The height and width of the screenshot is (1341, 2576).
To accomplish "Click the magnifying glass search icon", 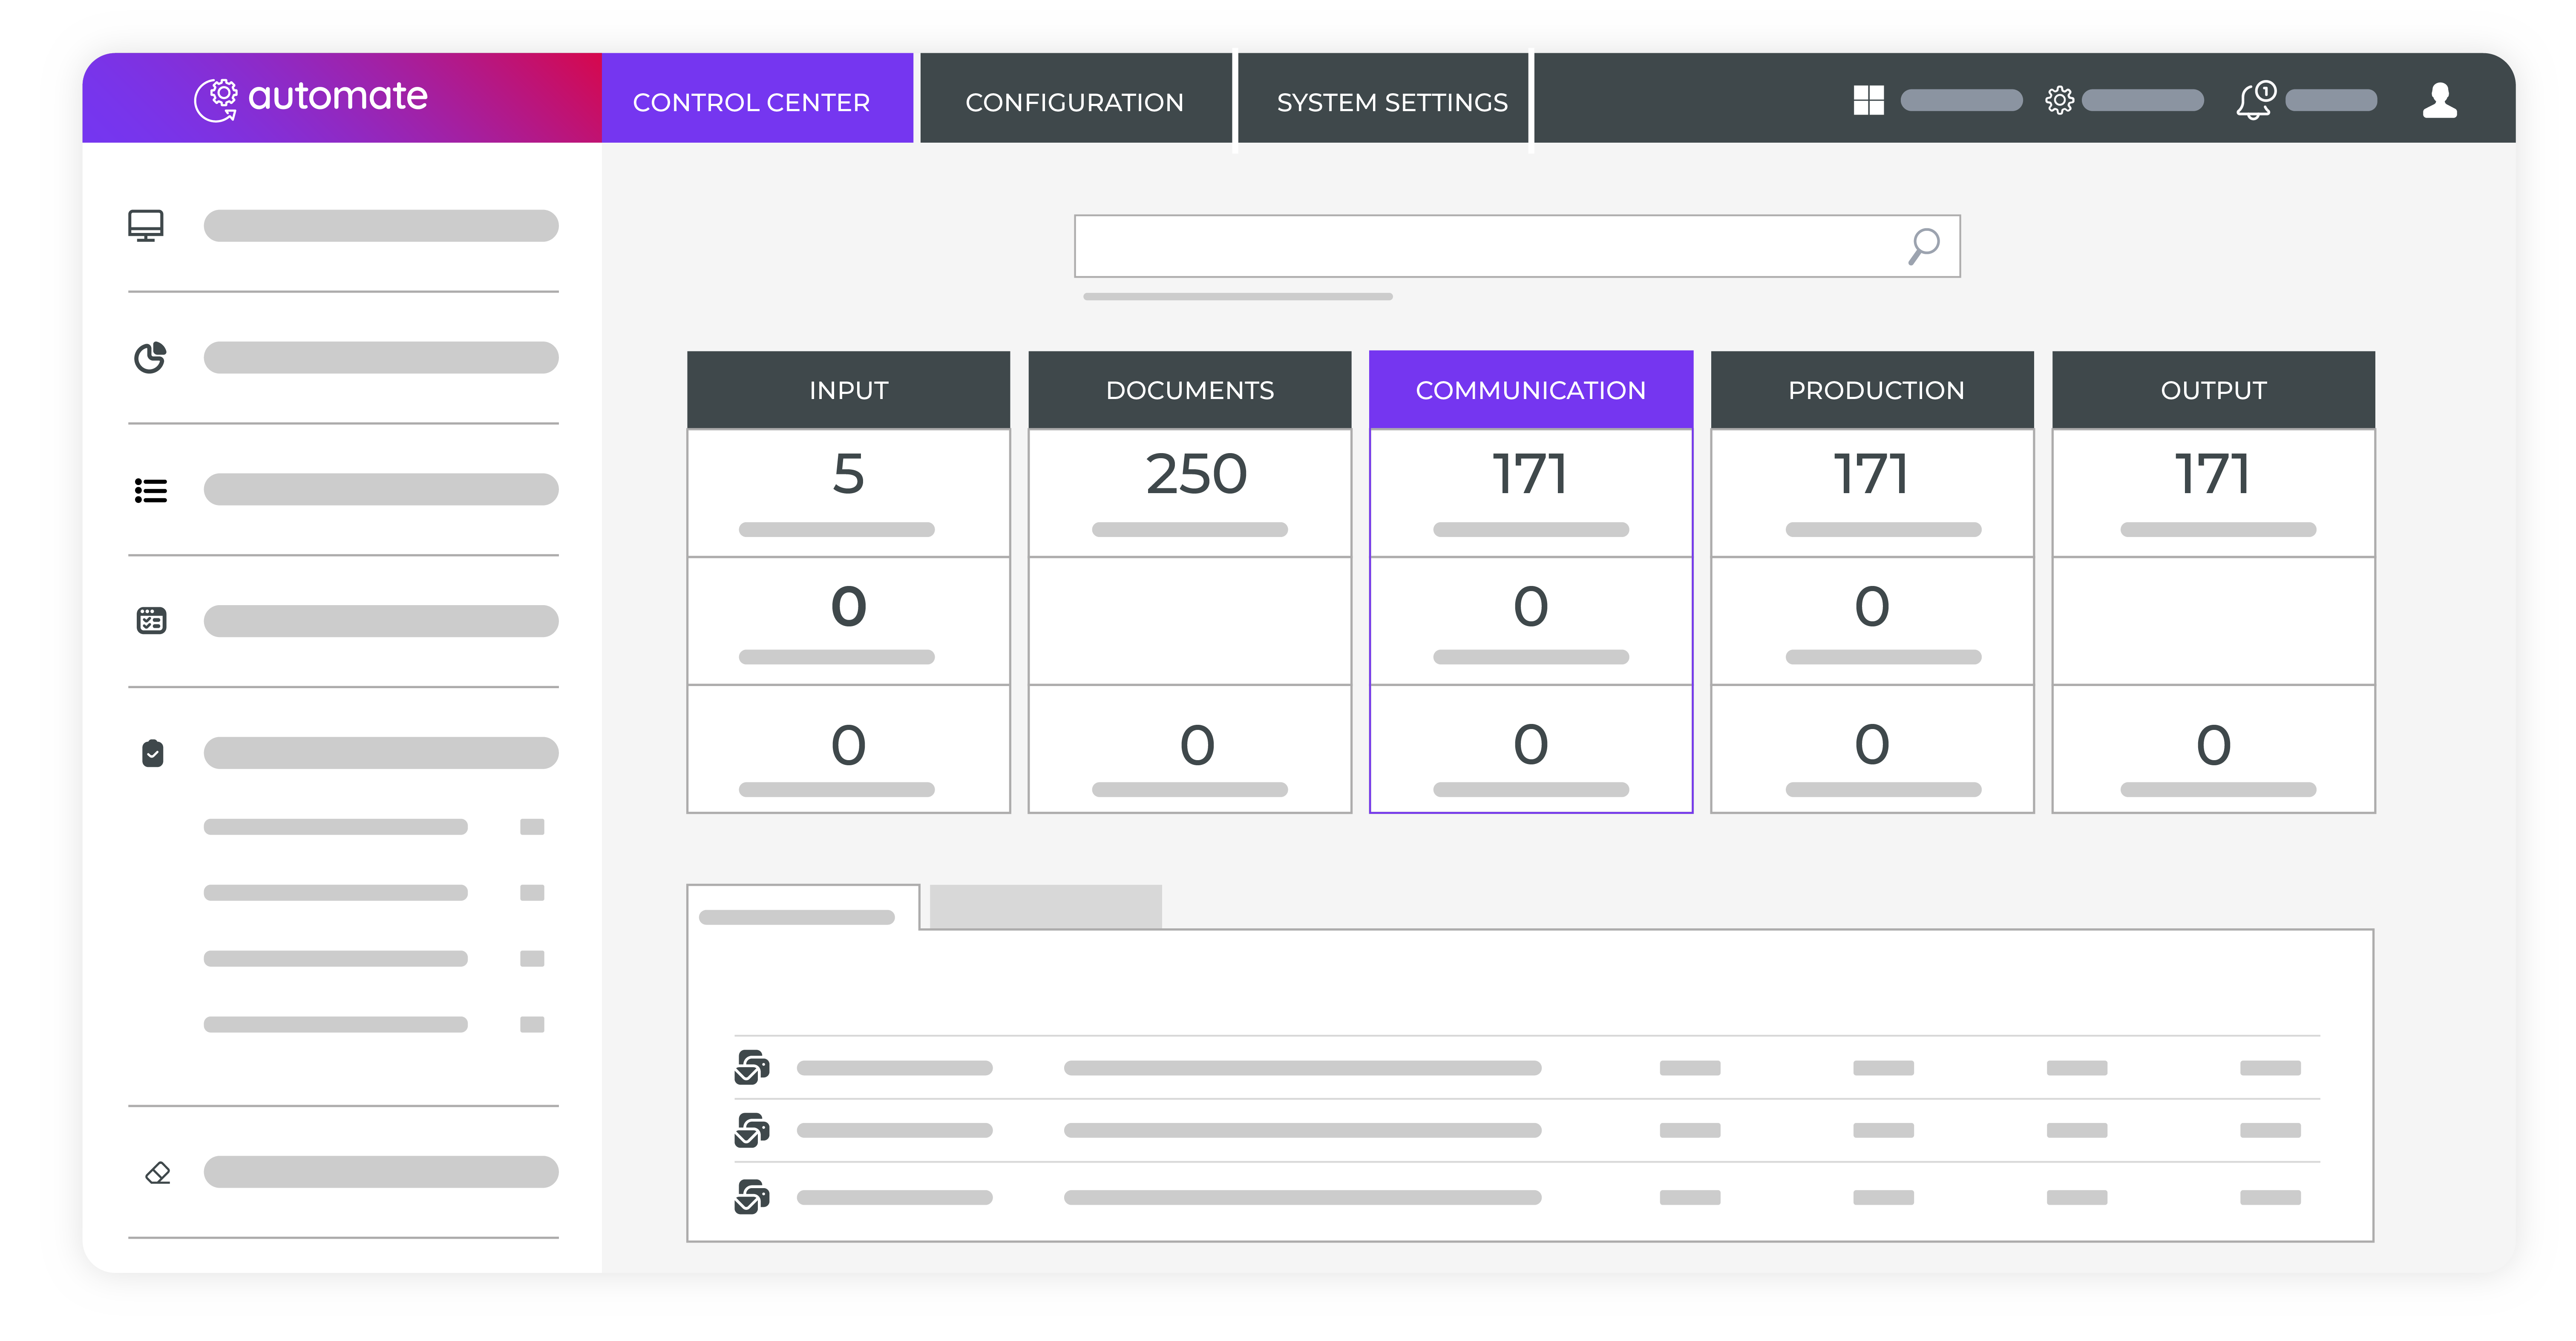I will [1923, 246].
